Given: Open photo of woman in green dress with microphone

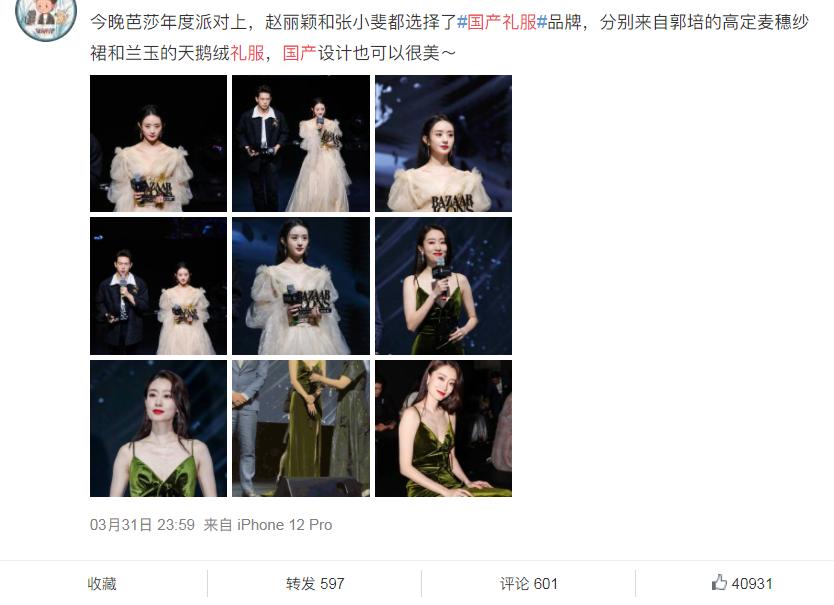Looking at the screenshot, I should click(x=444, y=286).
